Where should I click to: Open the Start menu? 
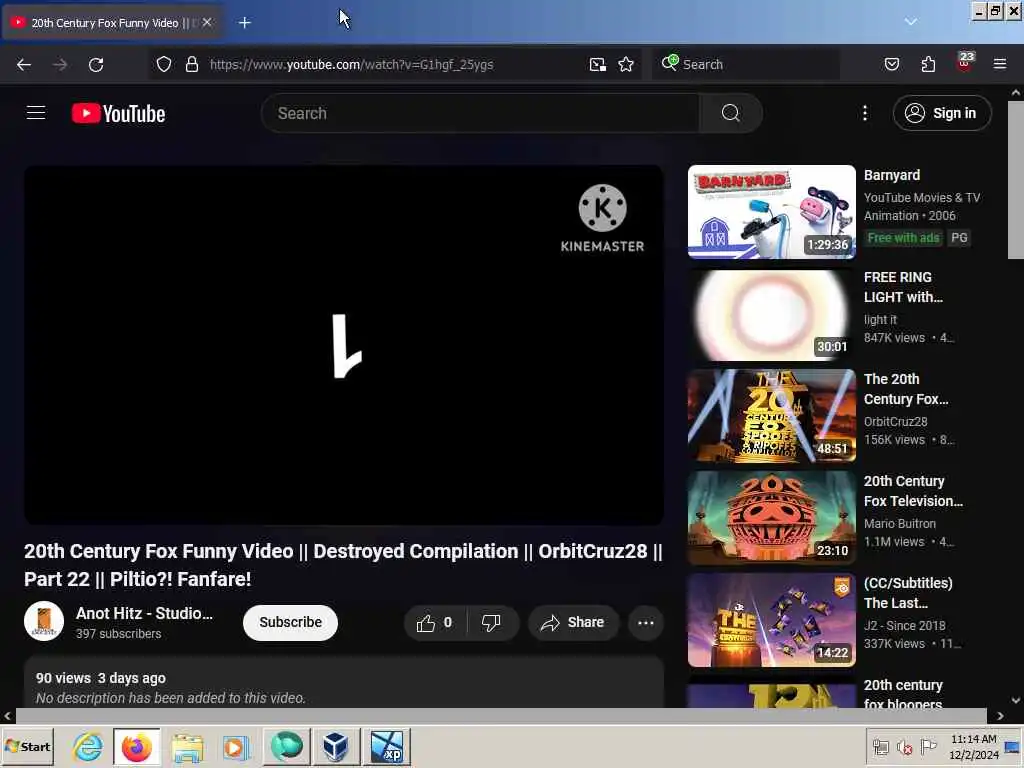[x=27, y=746]
